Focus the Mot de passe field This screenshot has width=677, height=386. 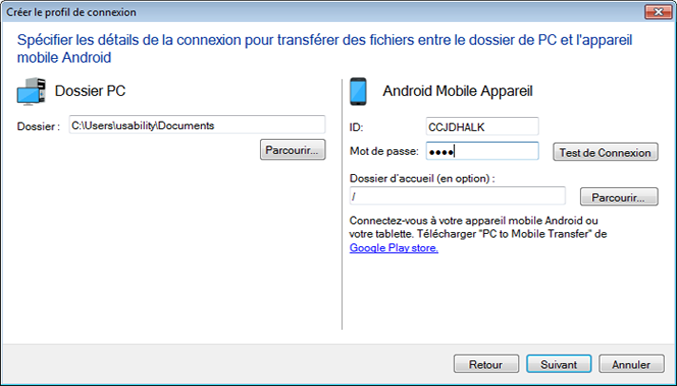pos(482,152)
